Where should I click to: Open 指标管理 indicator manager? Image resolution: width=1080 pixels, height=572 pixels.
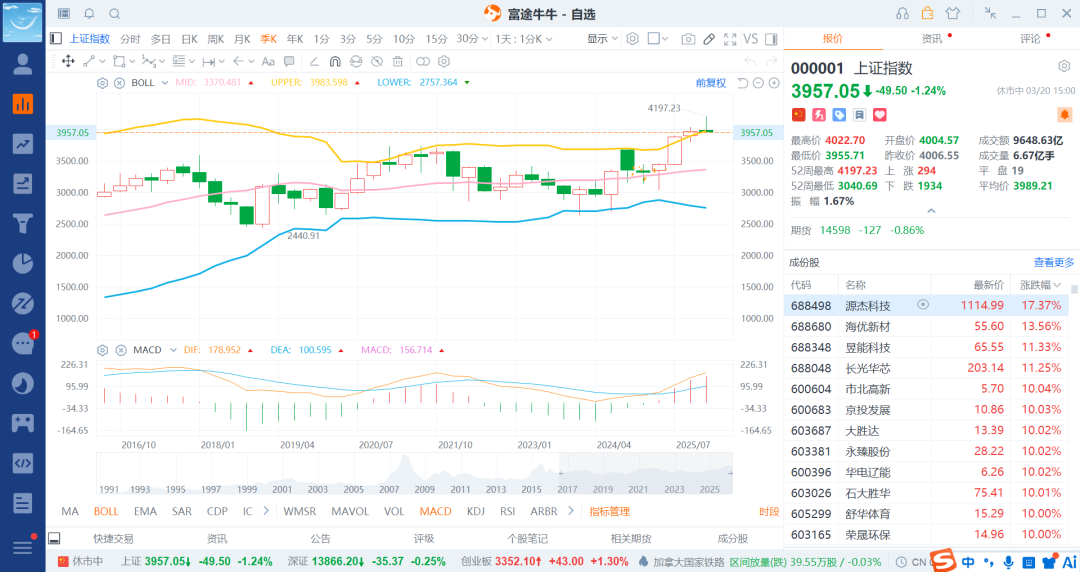click(x=609, y=511)
